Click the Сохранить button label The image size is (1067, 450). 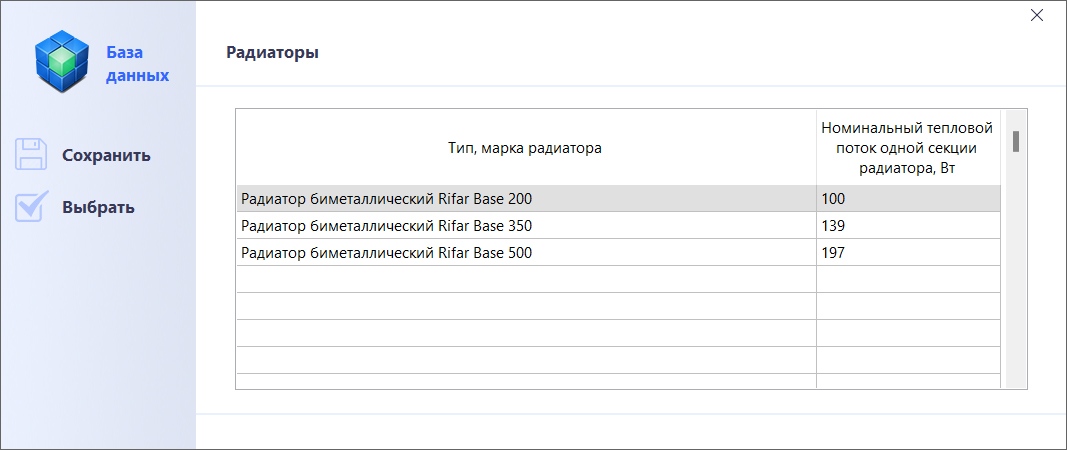tap(107, 155)
